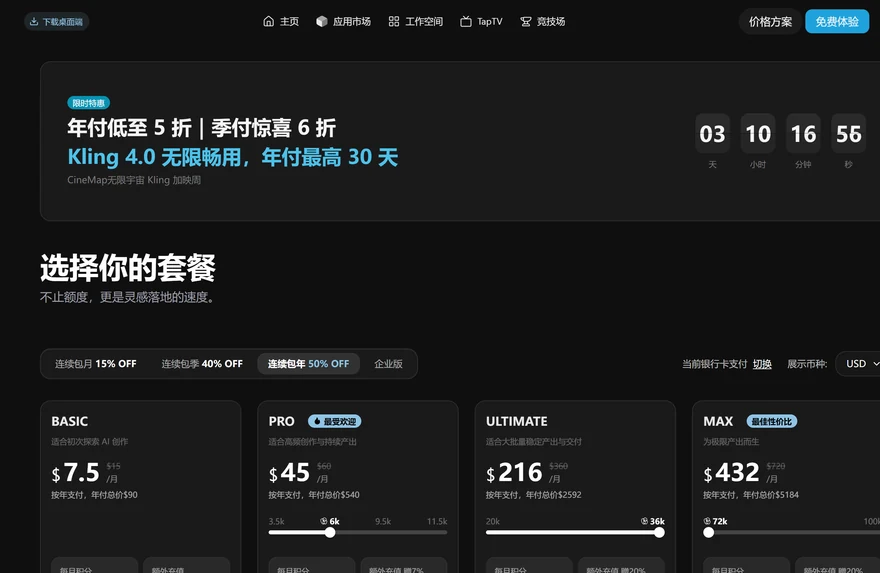Screen dimensions: 880x573
Task: Click the BASIC plan title
Action: click(x=70, y=421)
